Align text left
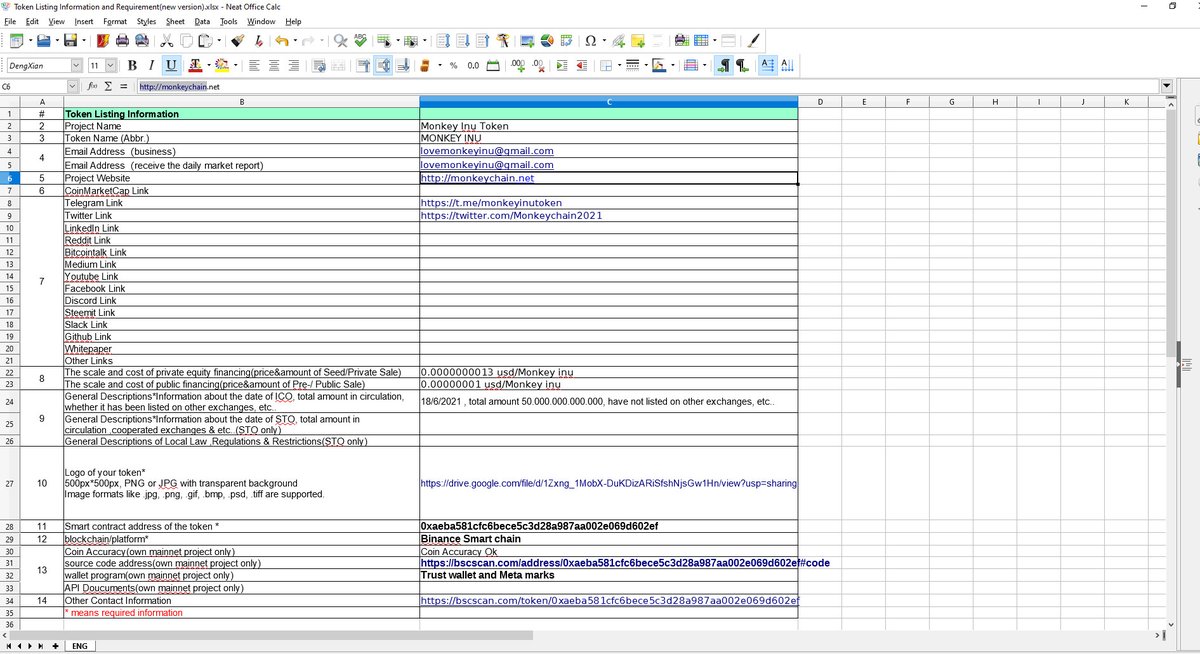 coord(255,65)
